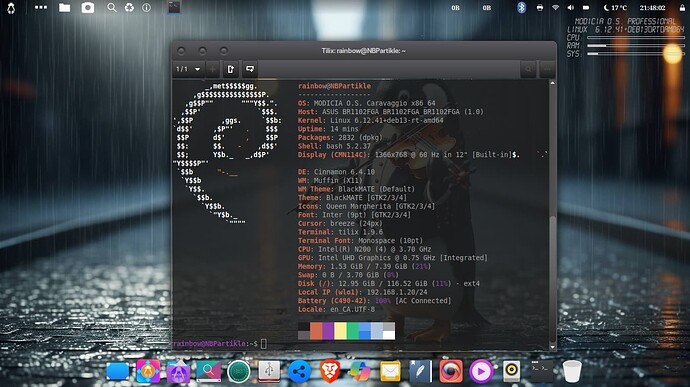Viewport: 690px width, 387px height.
Task: Open the trash bin in dock
Action: pos(572,372)
